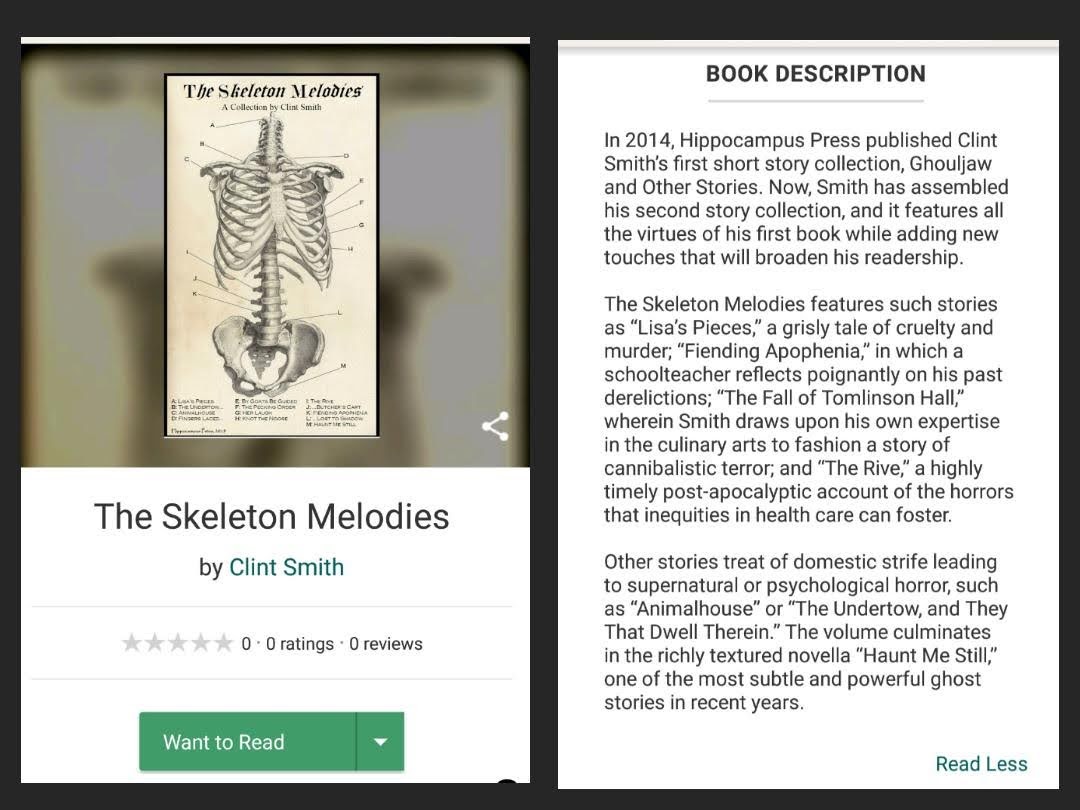This screenshot has height=810, width=1080.
Task: Click the first description paragraph about Hippocampus Press
Action: coord(806,198)
